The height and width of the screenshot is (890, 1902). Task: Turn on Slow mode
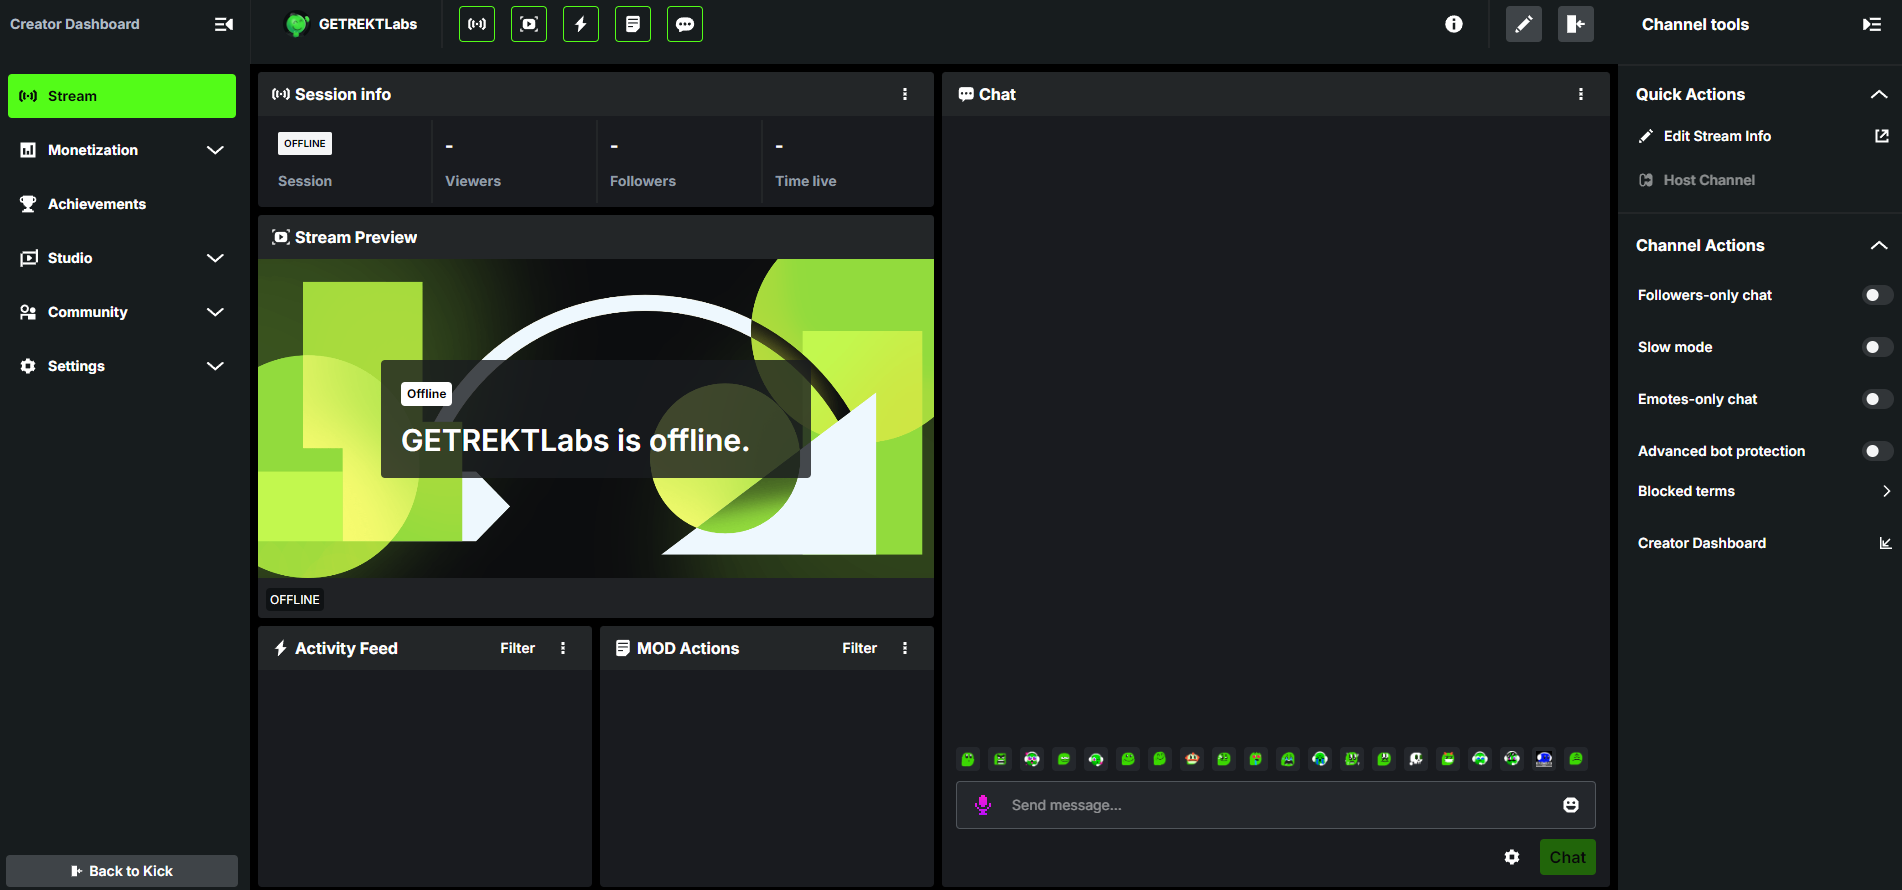pyautogui.click(x=1877, y=347)
